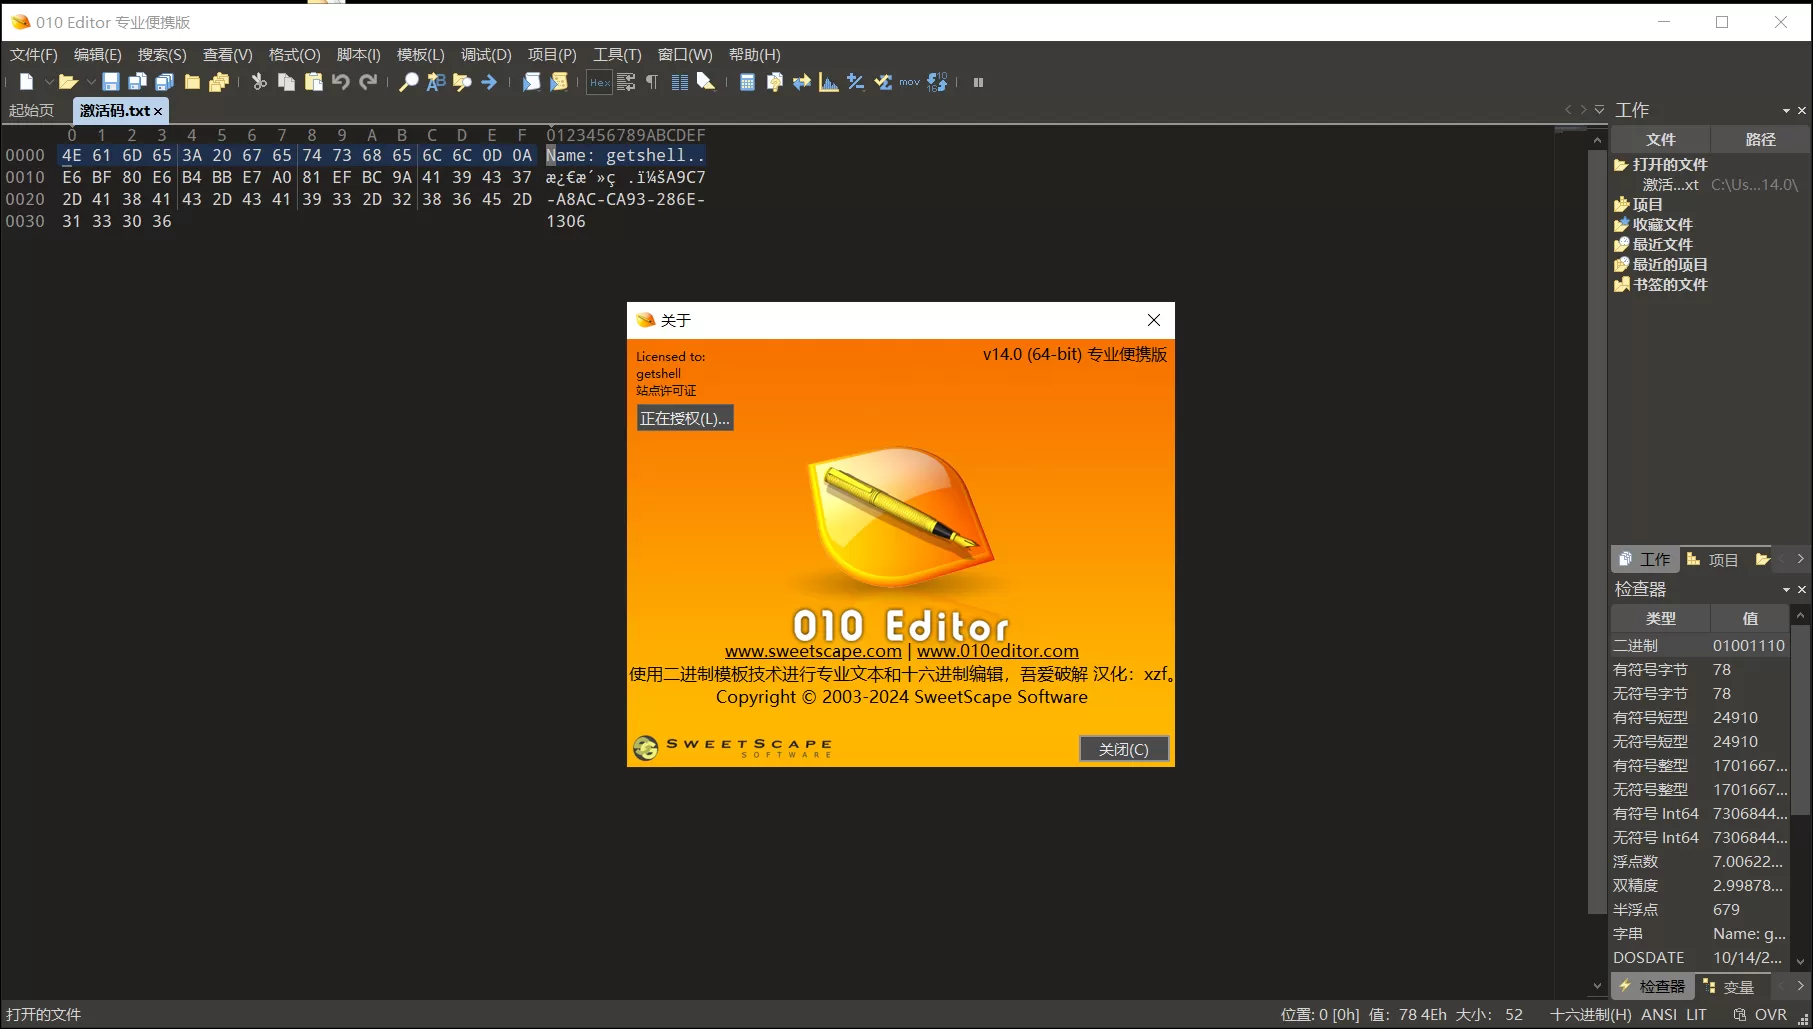Viewport: 1813px width, 1029px height.
Task: Open the www.sweetscape.com link
Action: (x=813, y=651)
